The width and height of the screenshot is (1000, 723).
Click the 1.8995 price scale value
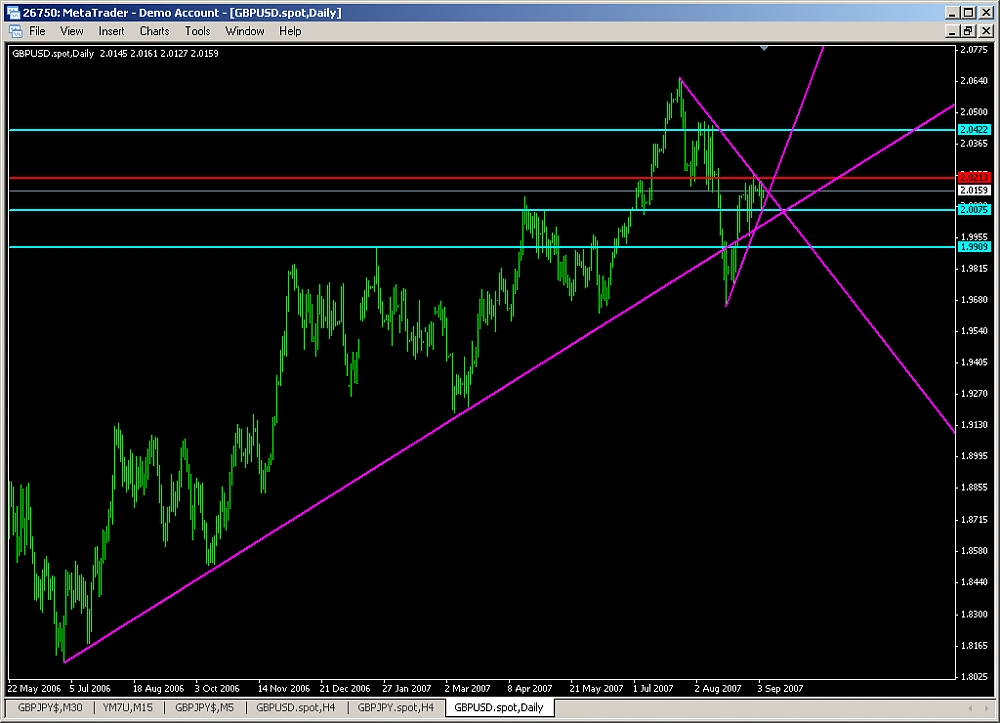974,456
